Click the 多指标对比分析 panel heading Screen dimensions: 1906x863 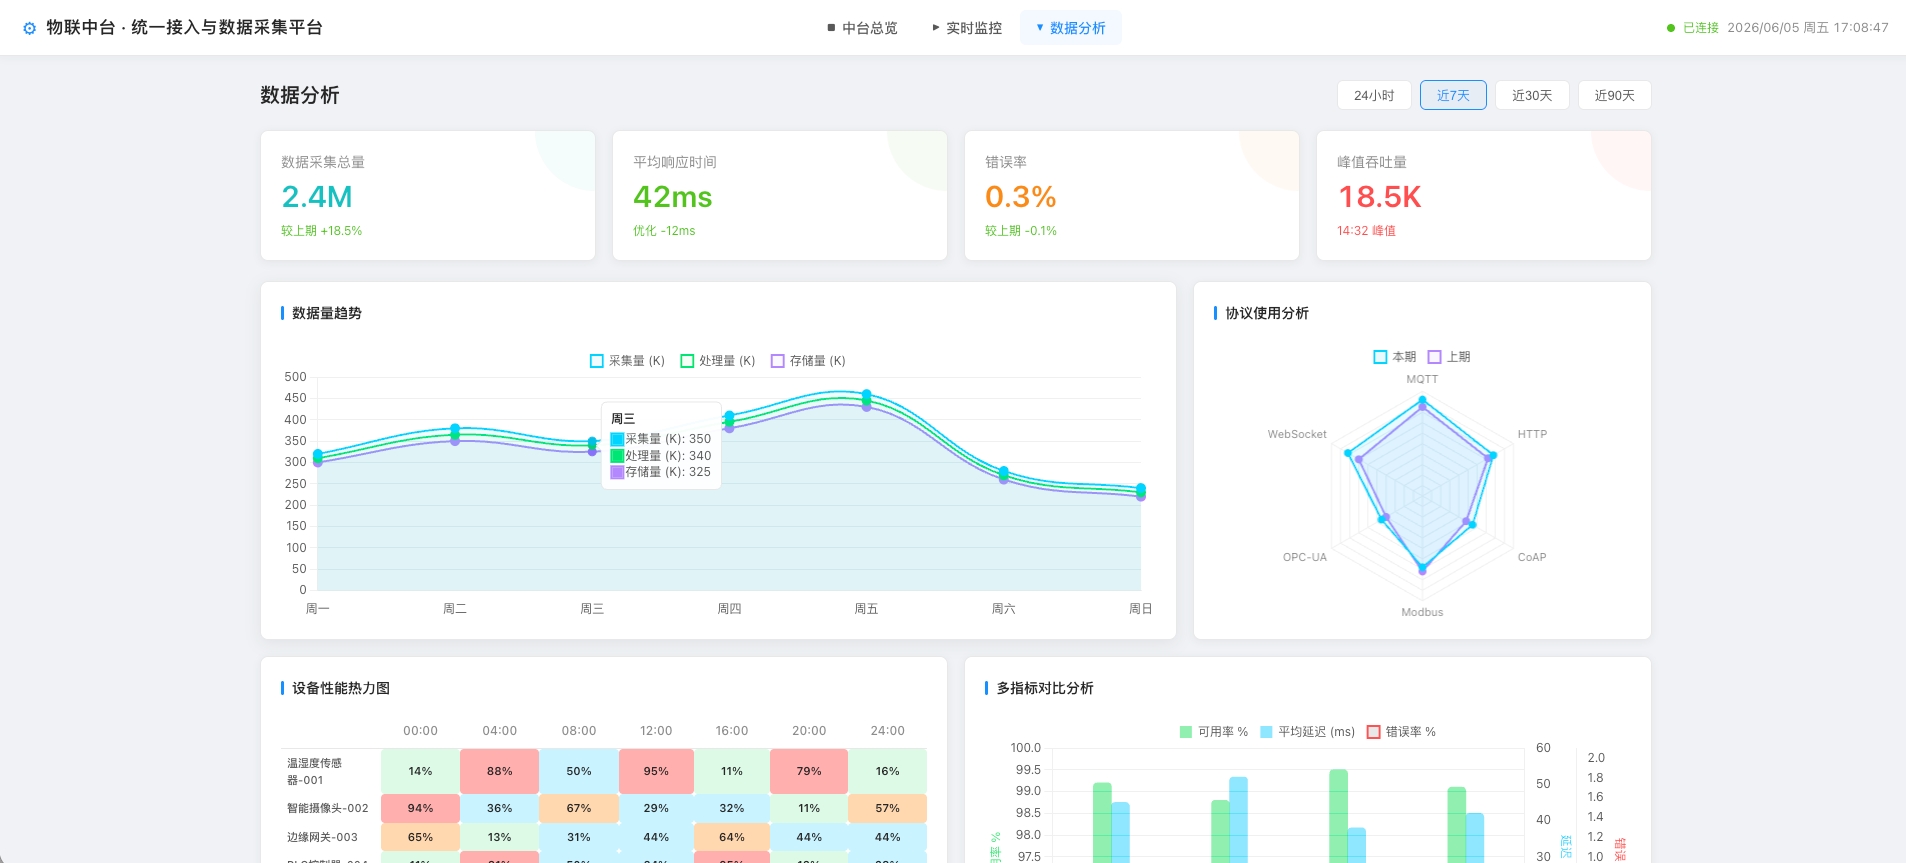(1045, 688)
